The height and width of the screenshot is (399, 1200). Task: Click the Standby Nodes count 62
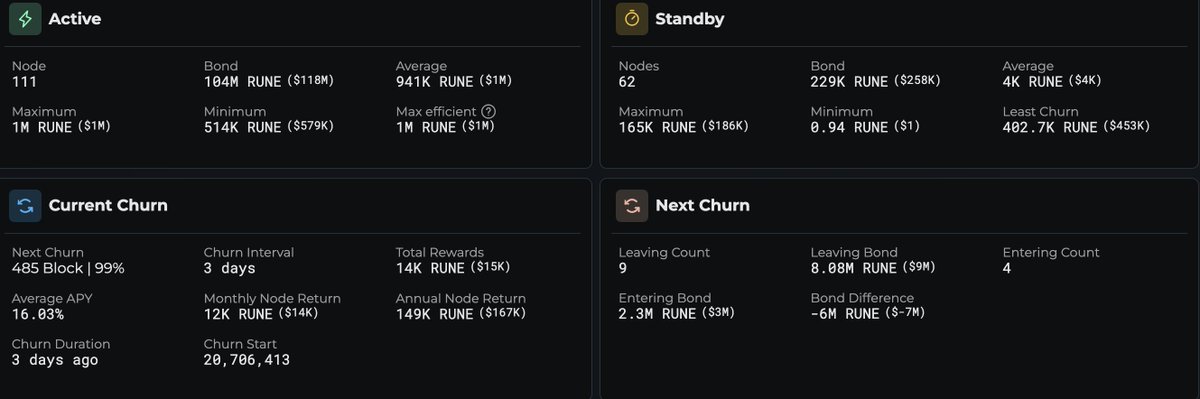pyautogui.click(x=628, y=82)
